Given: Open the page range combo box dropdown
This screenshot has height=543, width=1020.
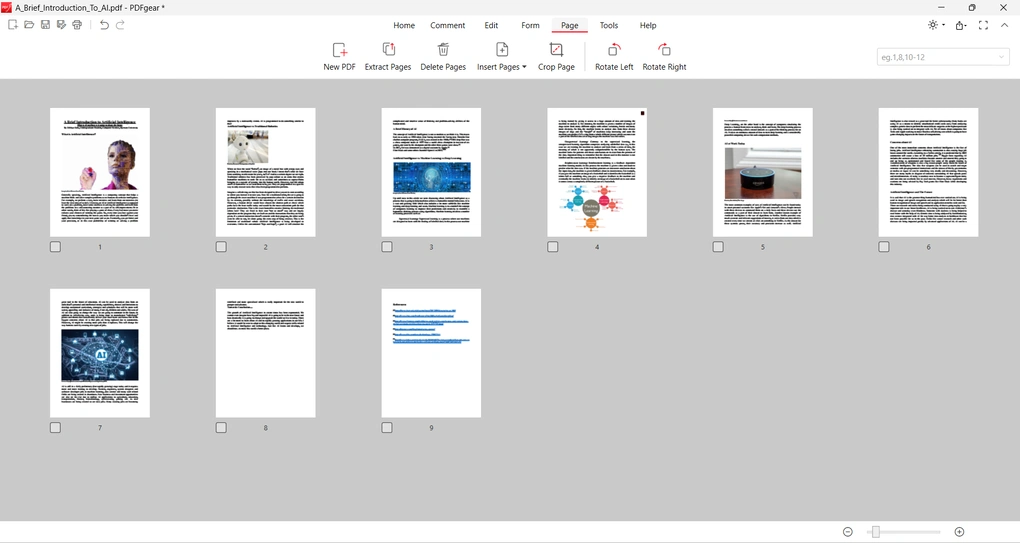Looking at the screenshot, I should (1001, 58).
